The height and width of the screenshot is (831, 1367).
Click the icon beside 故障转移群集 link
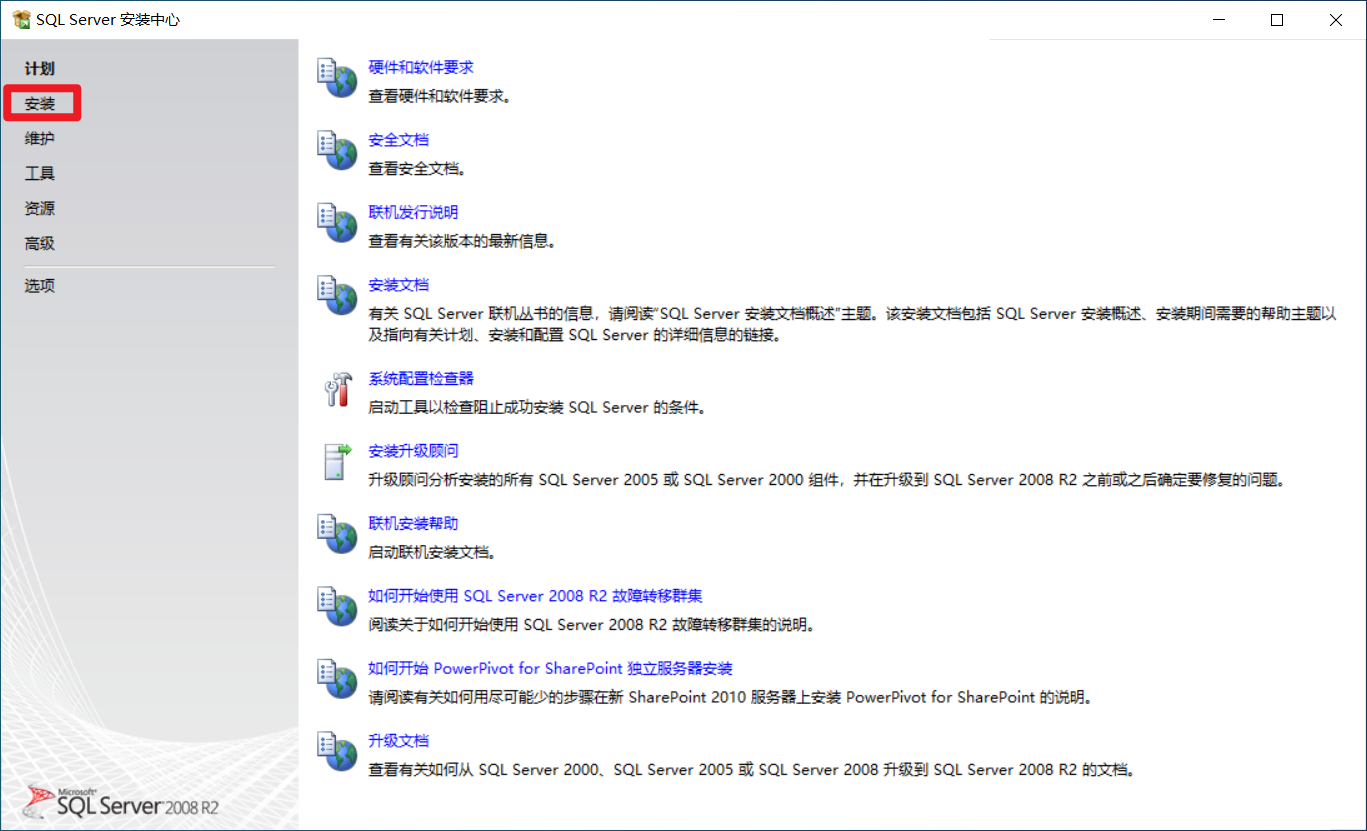click(x=337, y=606)
